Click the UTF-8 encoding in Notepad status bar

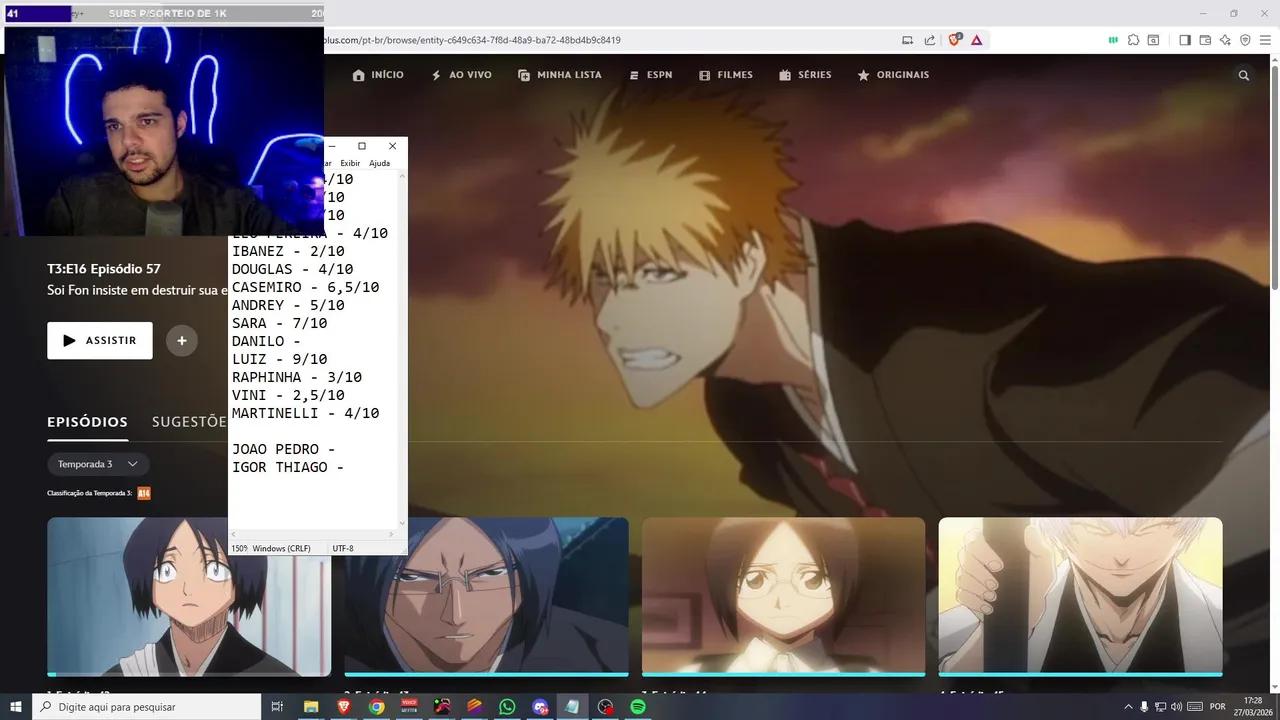(343, 549)
